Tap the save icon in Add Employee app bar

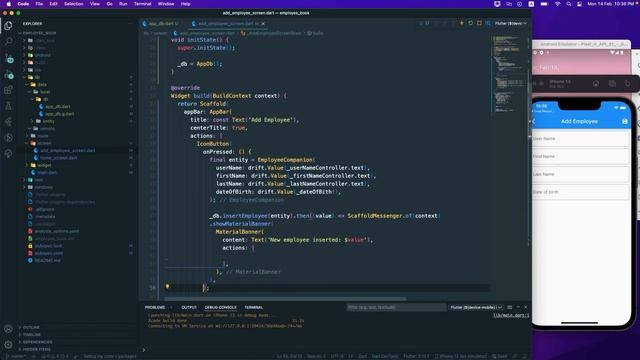click(624, 121)
